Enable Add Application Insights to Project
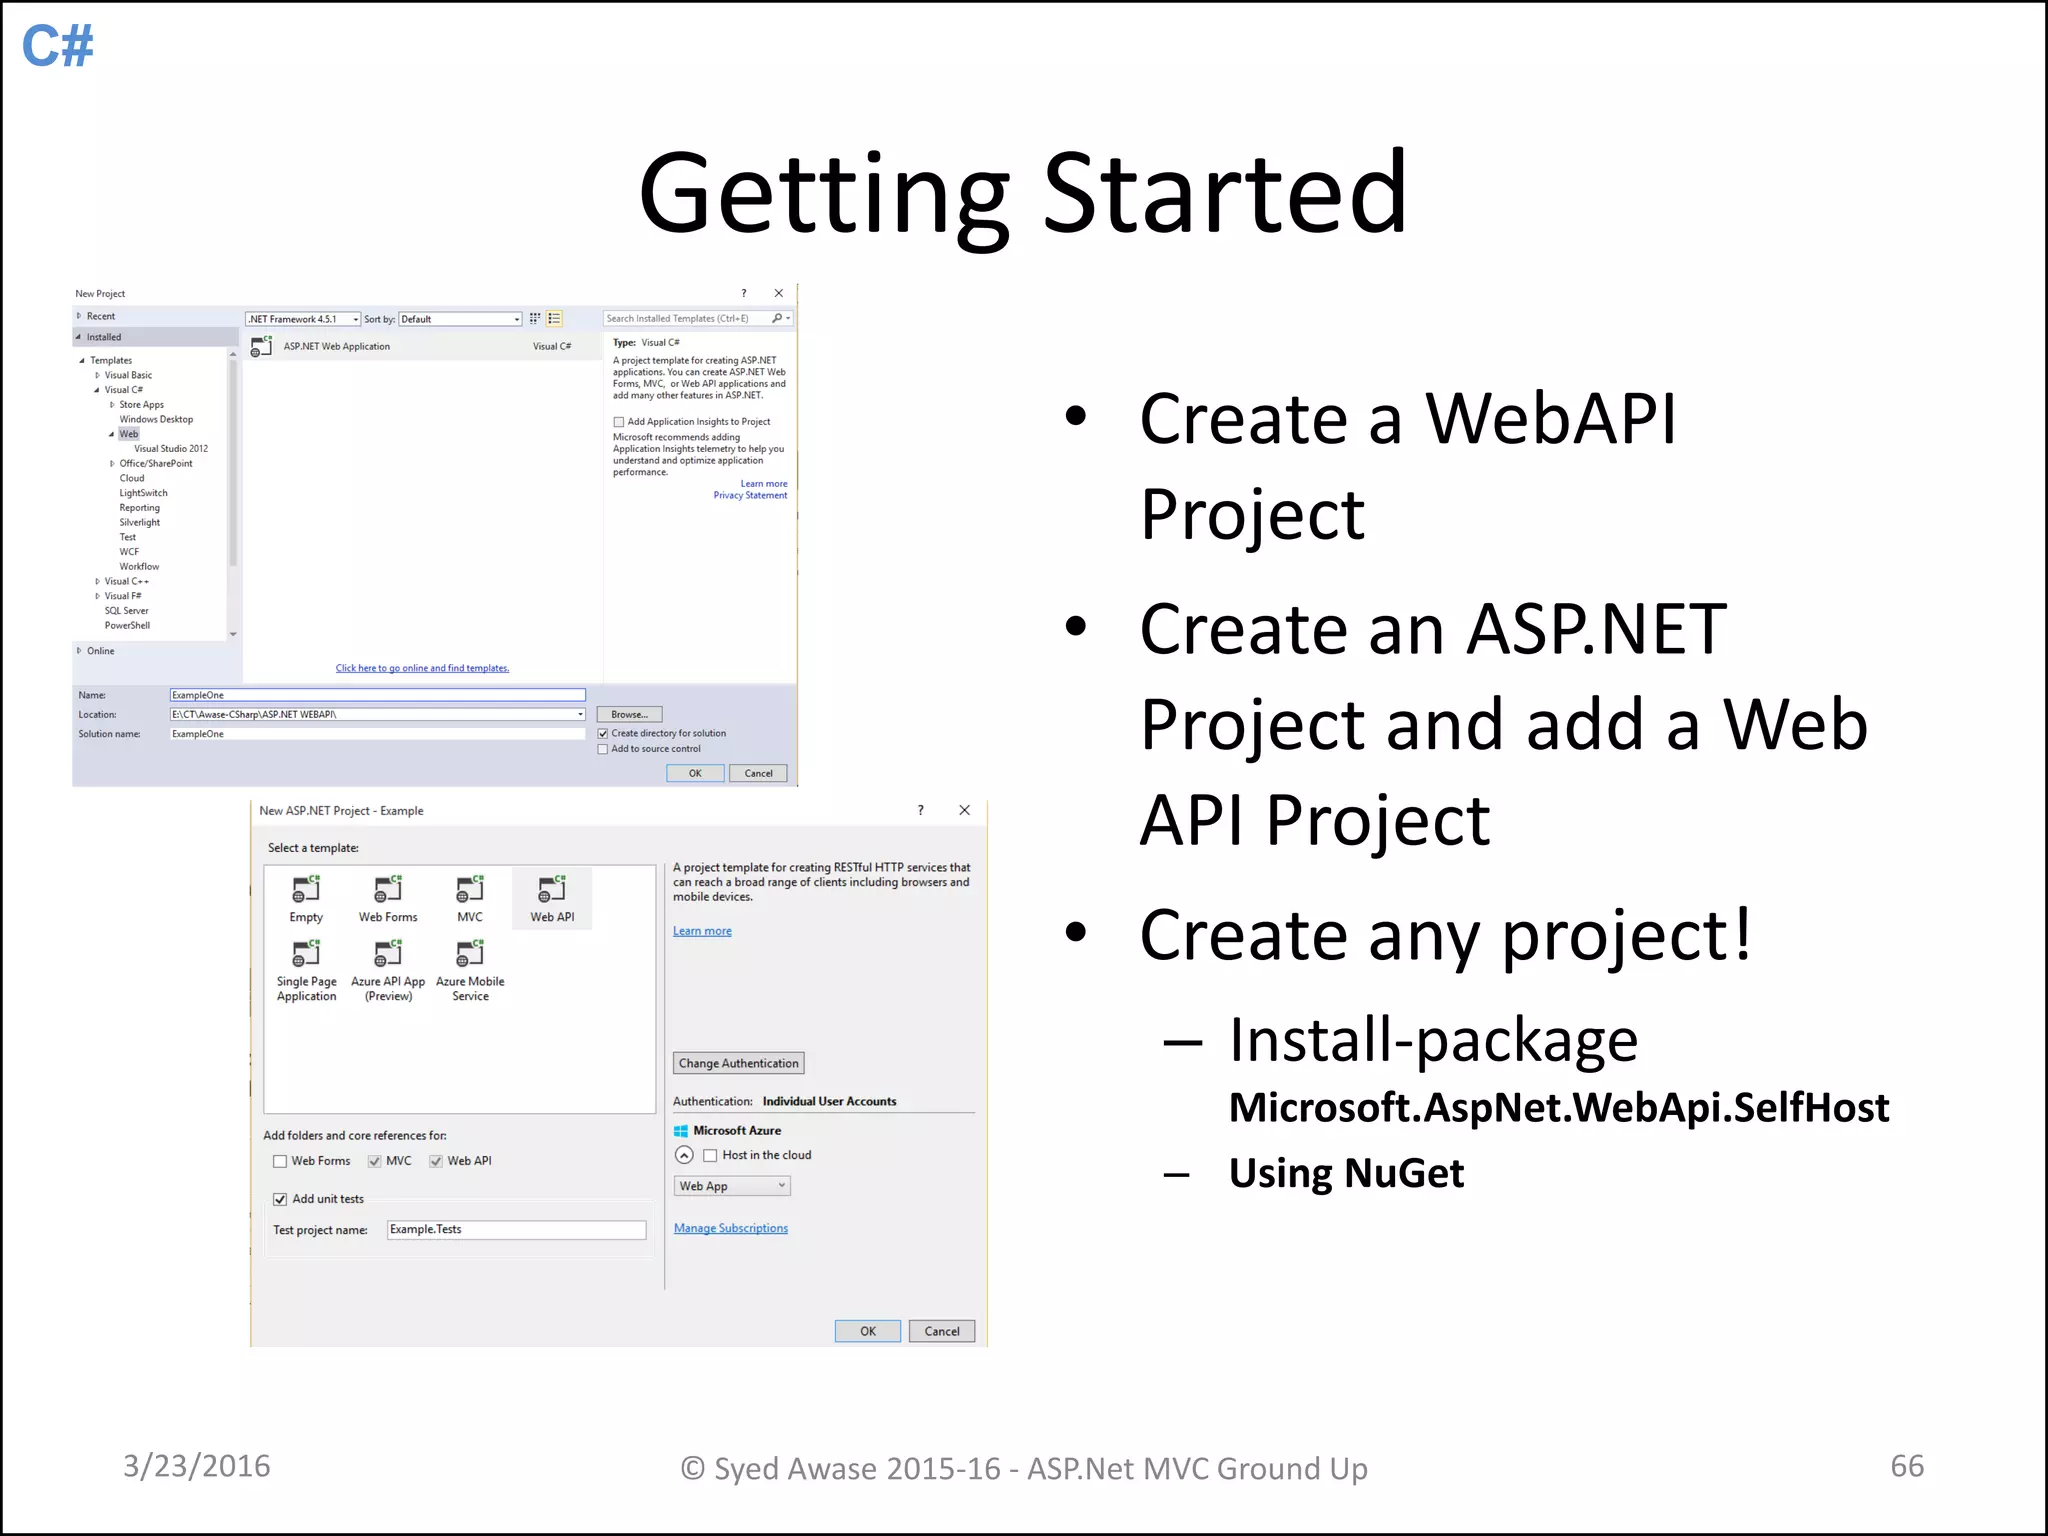 coord(619,422)
